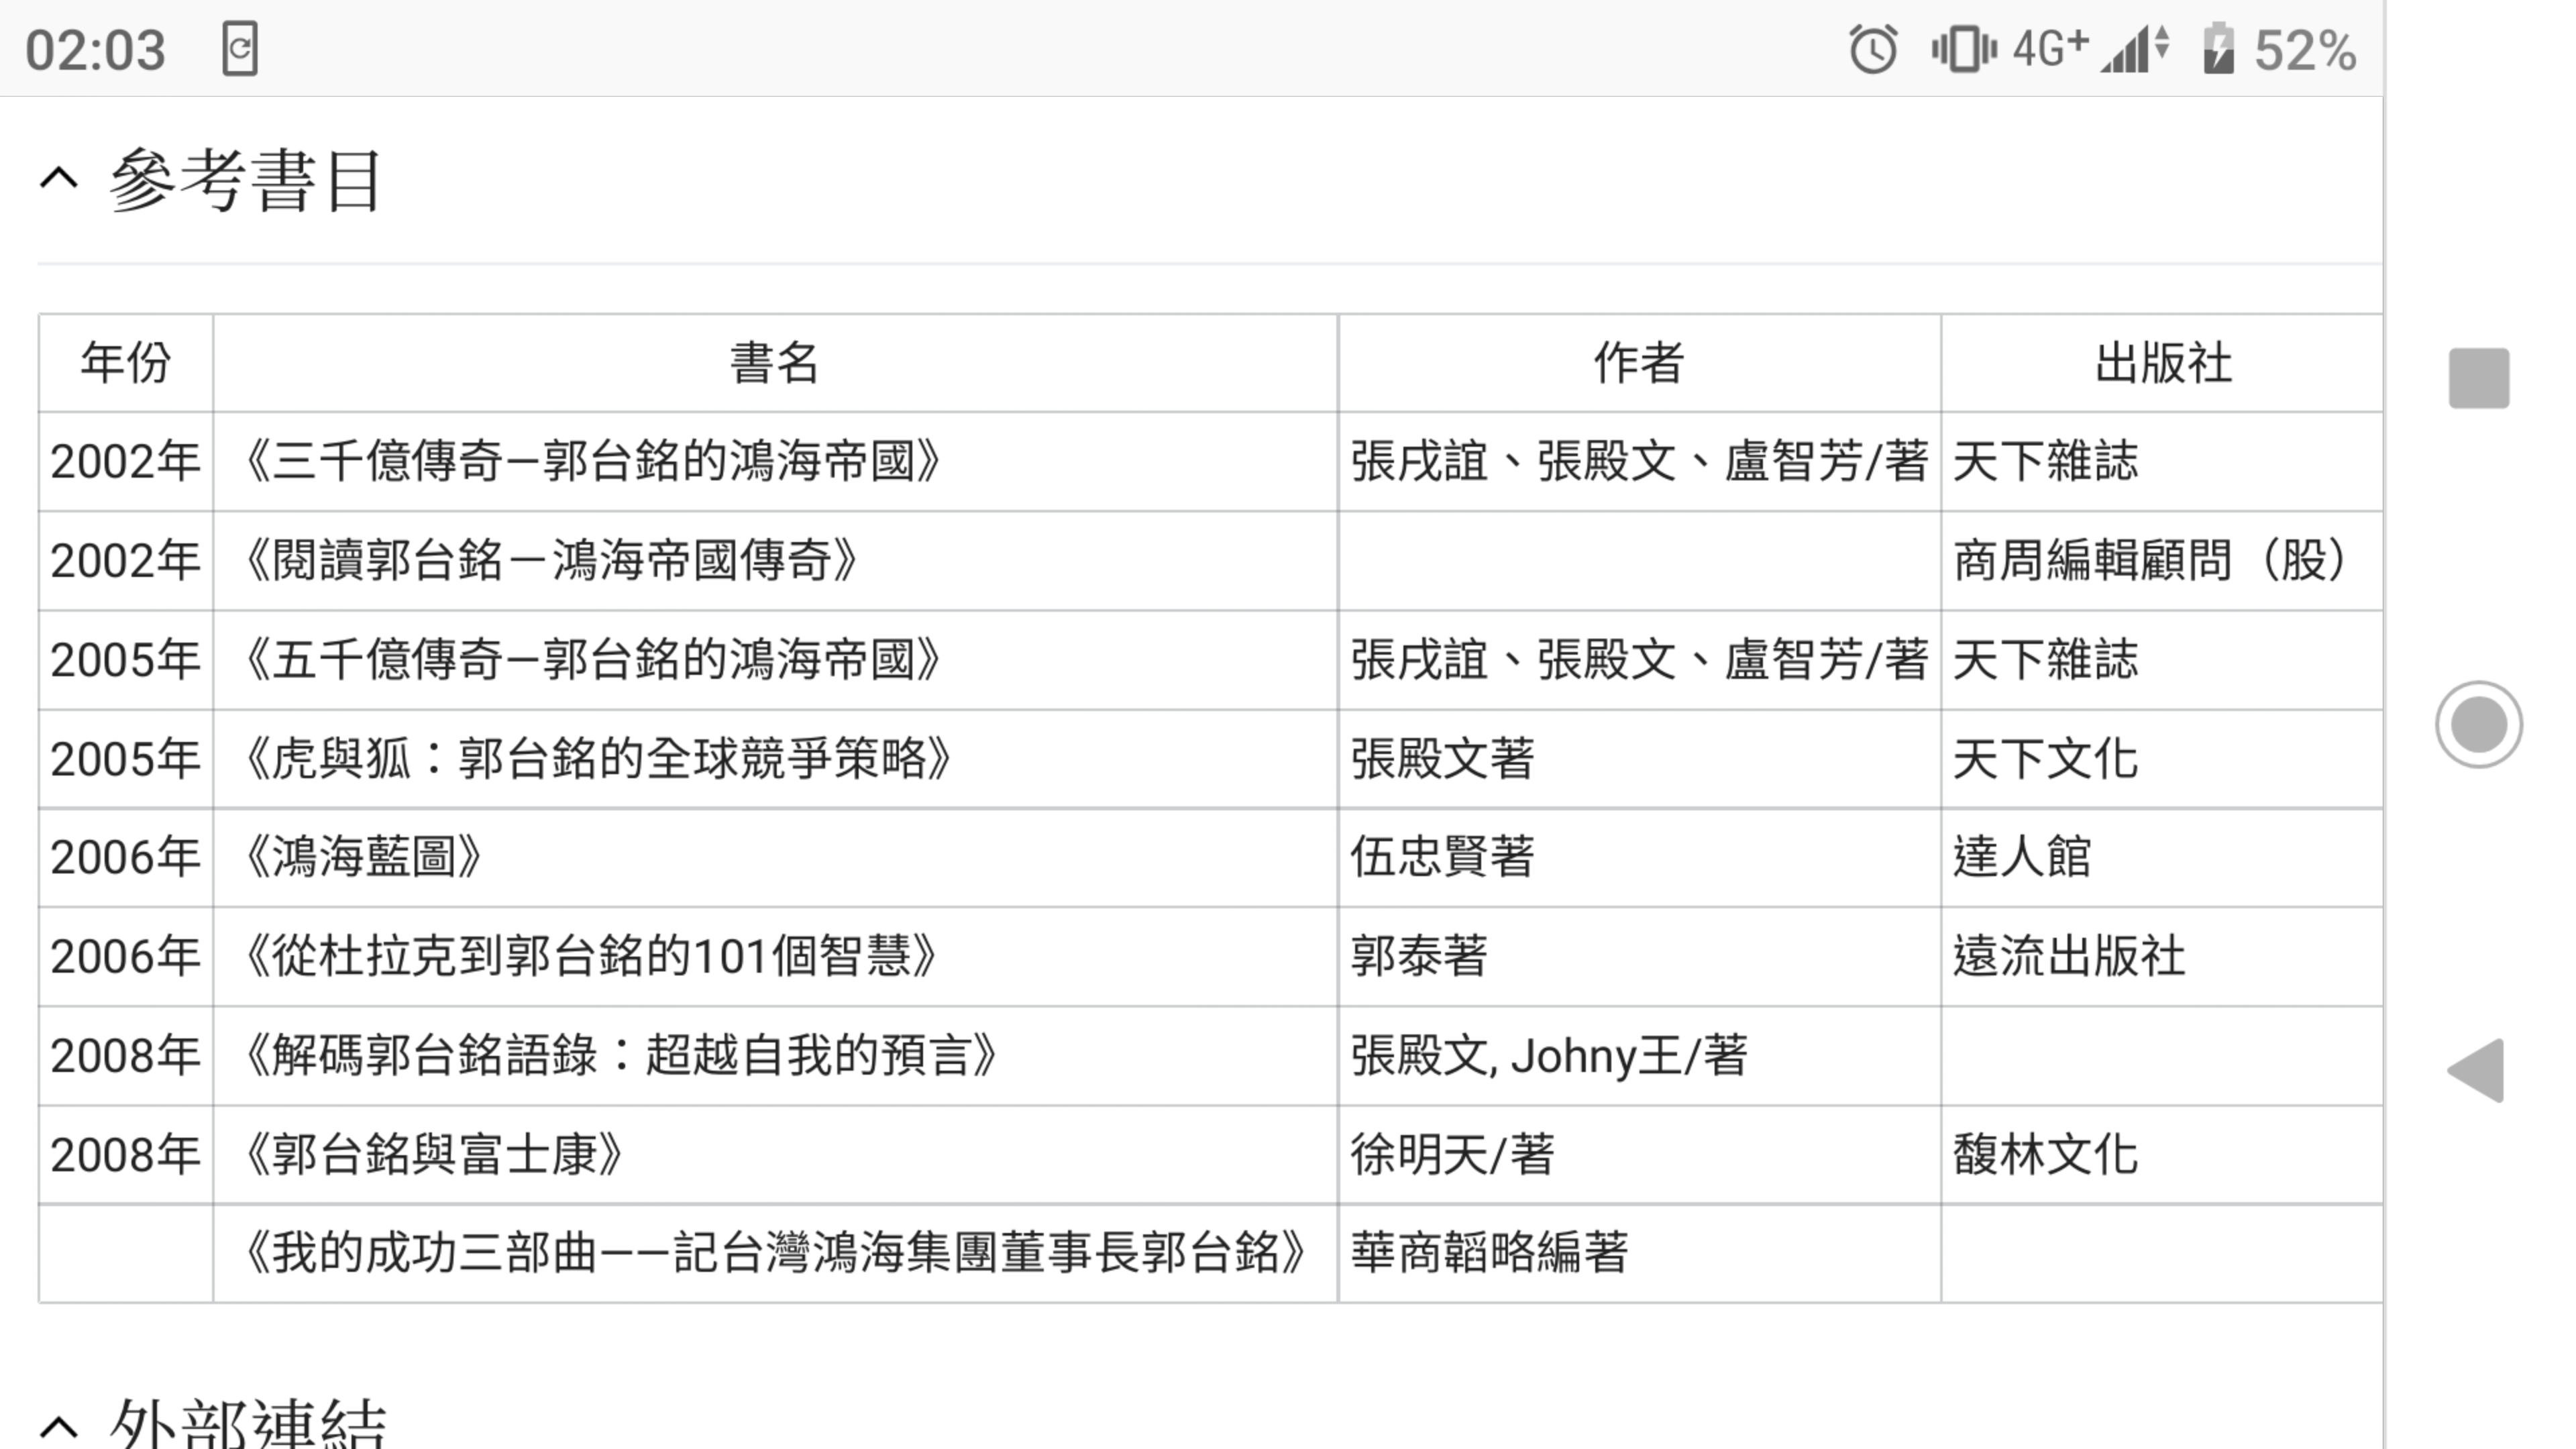Tap the year cell of 虎與狐 row
The image size is (2576, 1449).
[126, 759]
